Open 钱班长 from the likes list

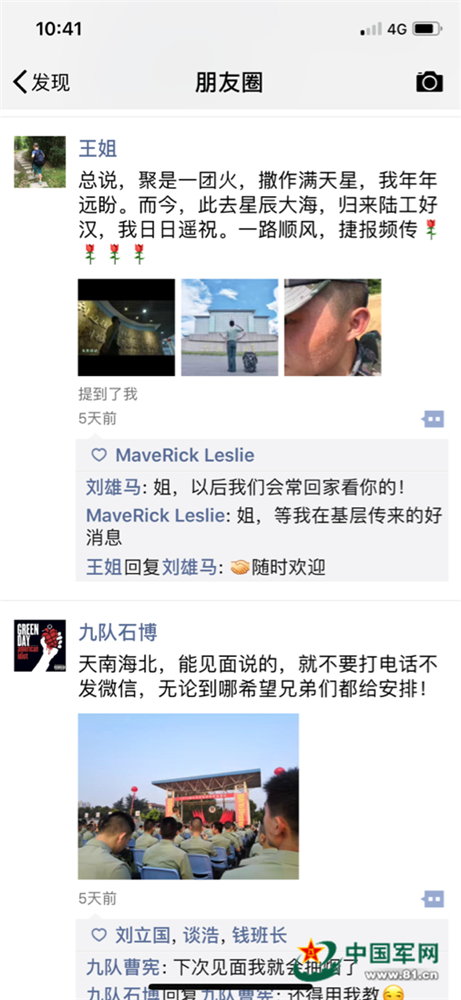260,936
